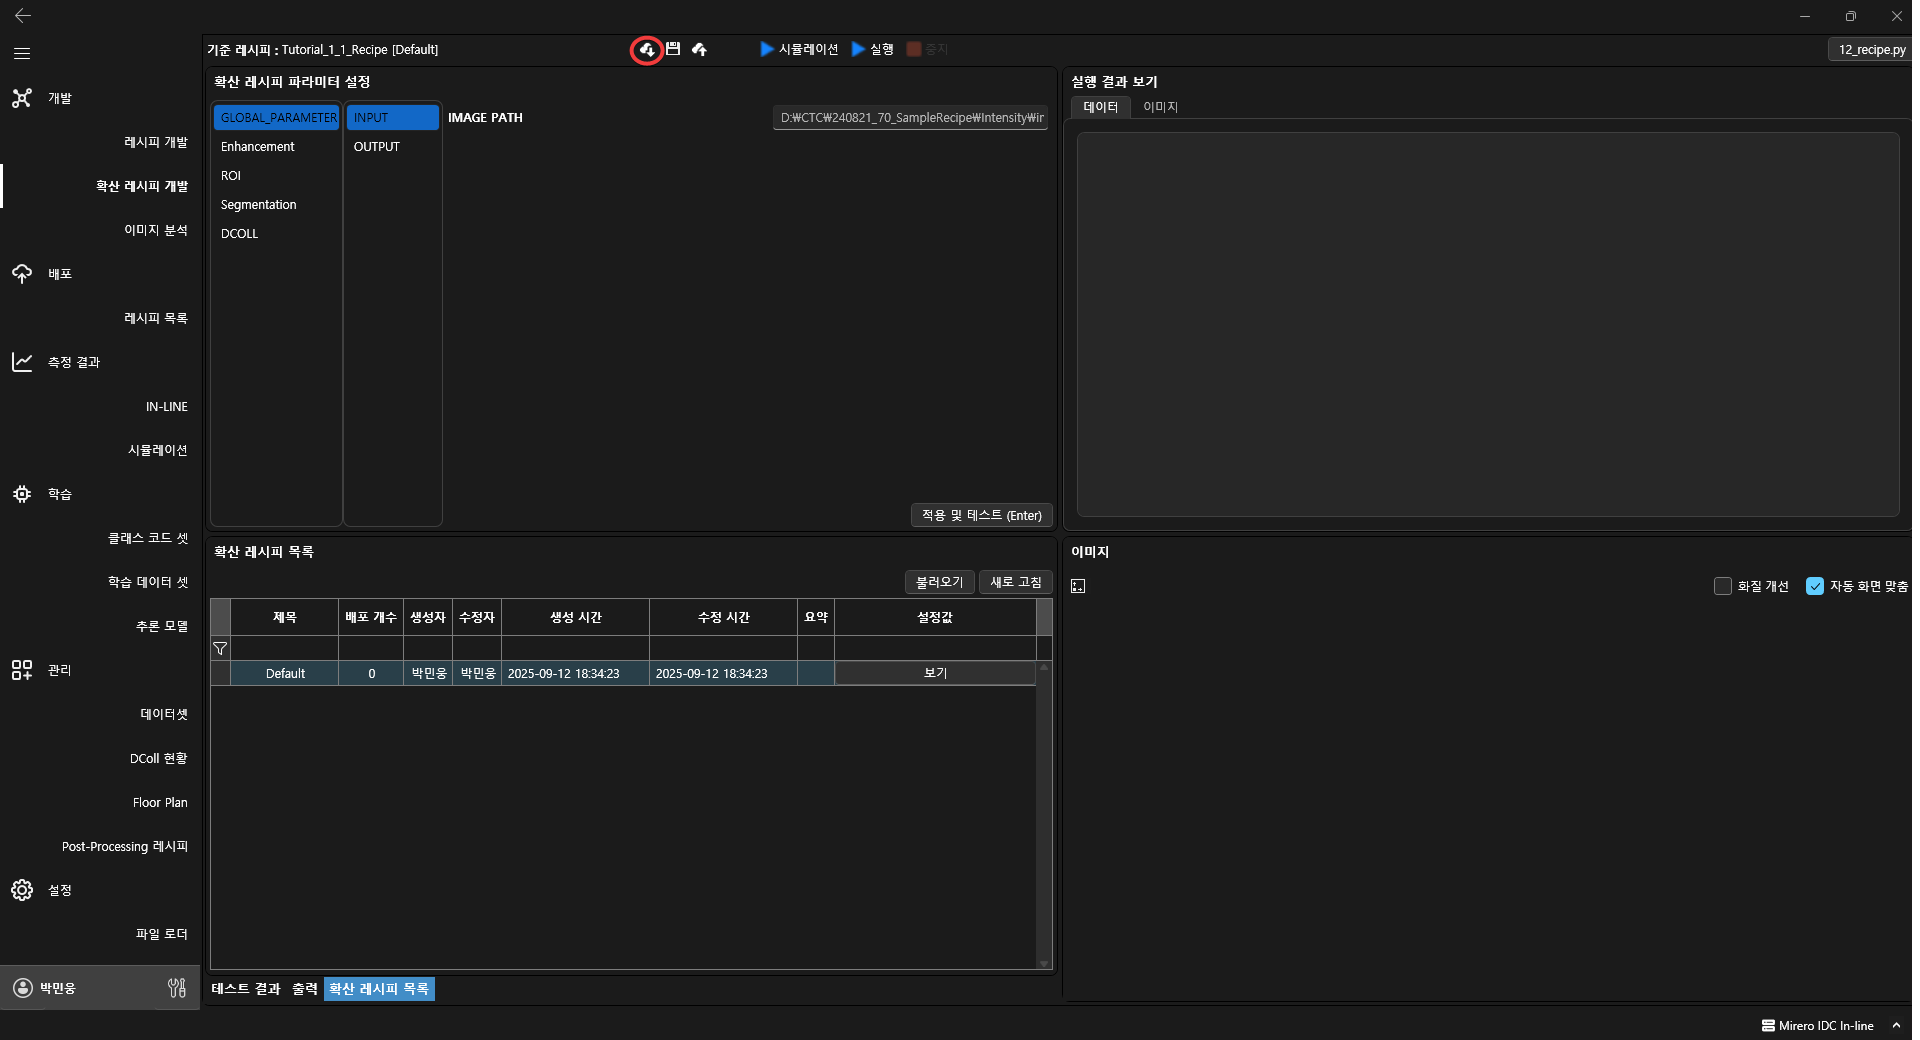1920x1040 pixels.
Task: Uncheck the 자동 화면 맞춤 checkbox
Action: click(1814, 586)
